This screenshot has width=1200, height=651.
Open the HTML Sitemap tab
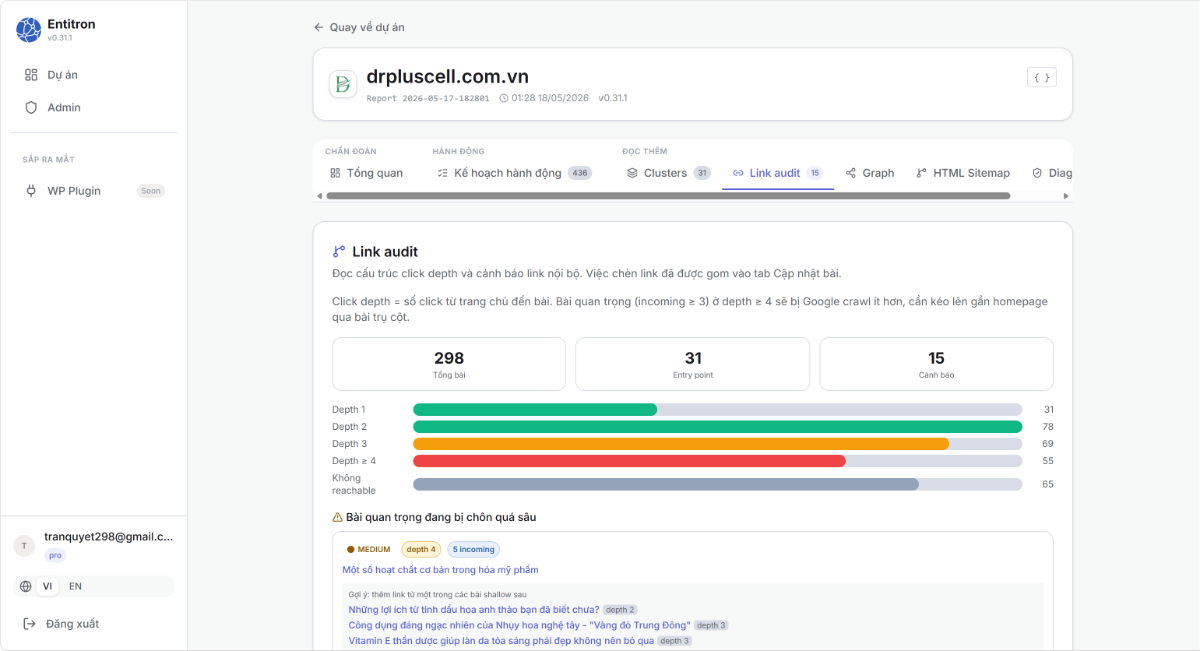(x=964, y=173)
